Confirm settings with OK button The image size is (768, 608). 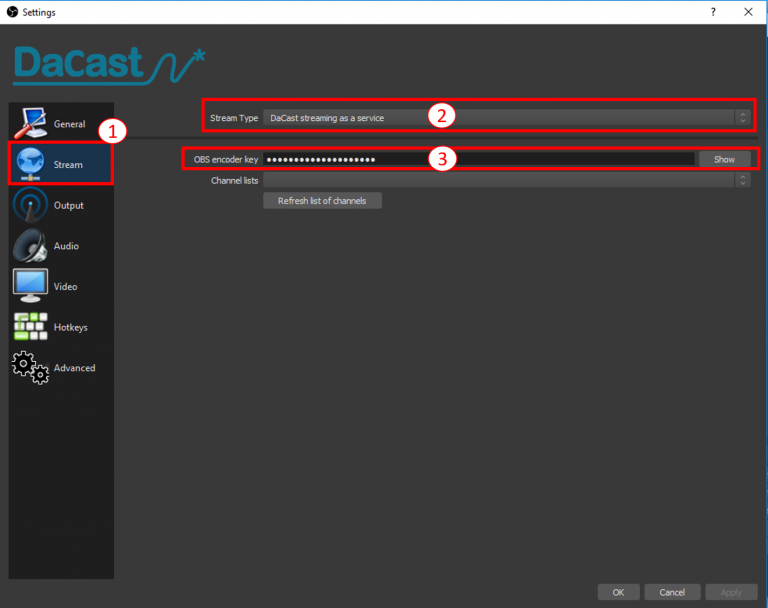tap(618, 592)
